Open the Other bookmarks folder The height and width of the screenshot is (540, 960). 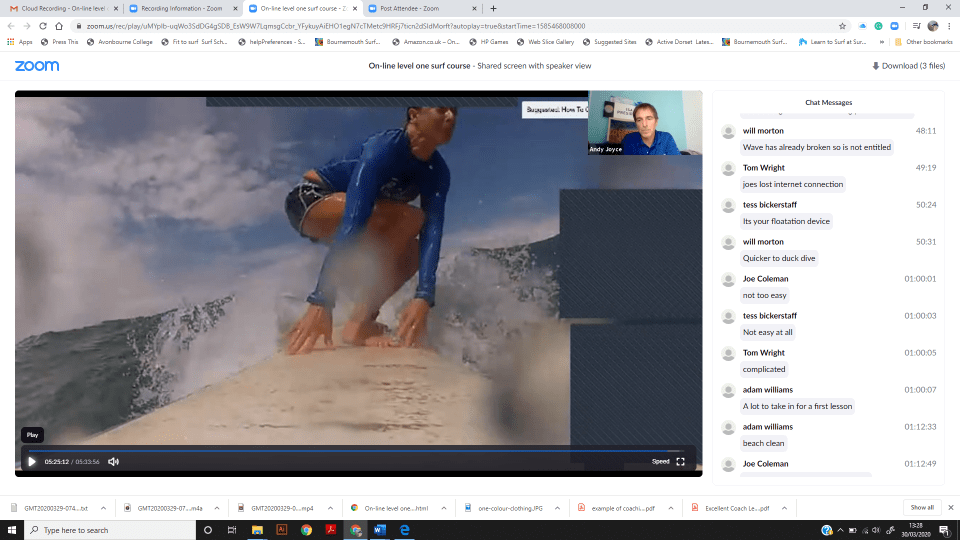[922, 42]
